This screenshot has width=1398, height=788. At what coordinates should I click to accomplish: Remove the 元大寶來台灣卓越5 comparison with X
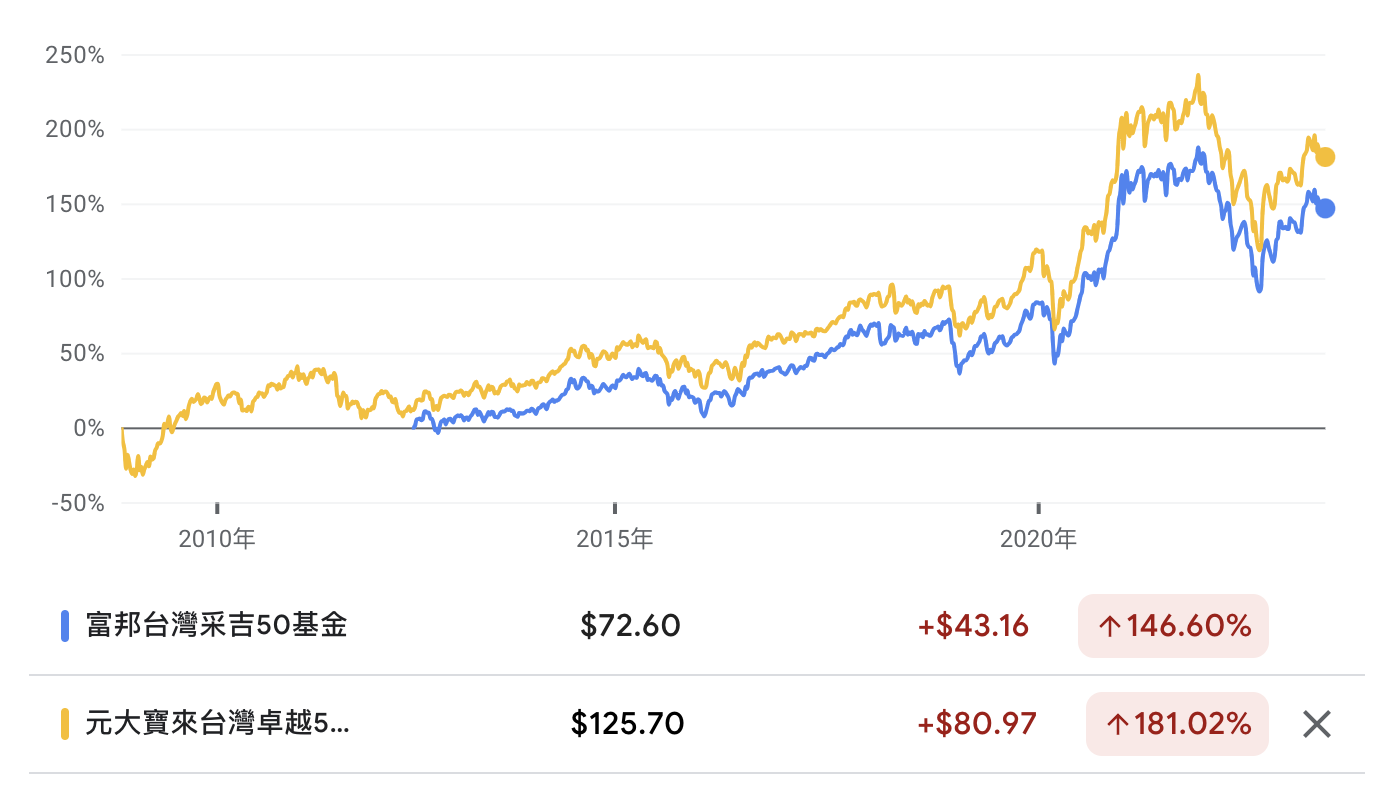(x=1317, y=723)
